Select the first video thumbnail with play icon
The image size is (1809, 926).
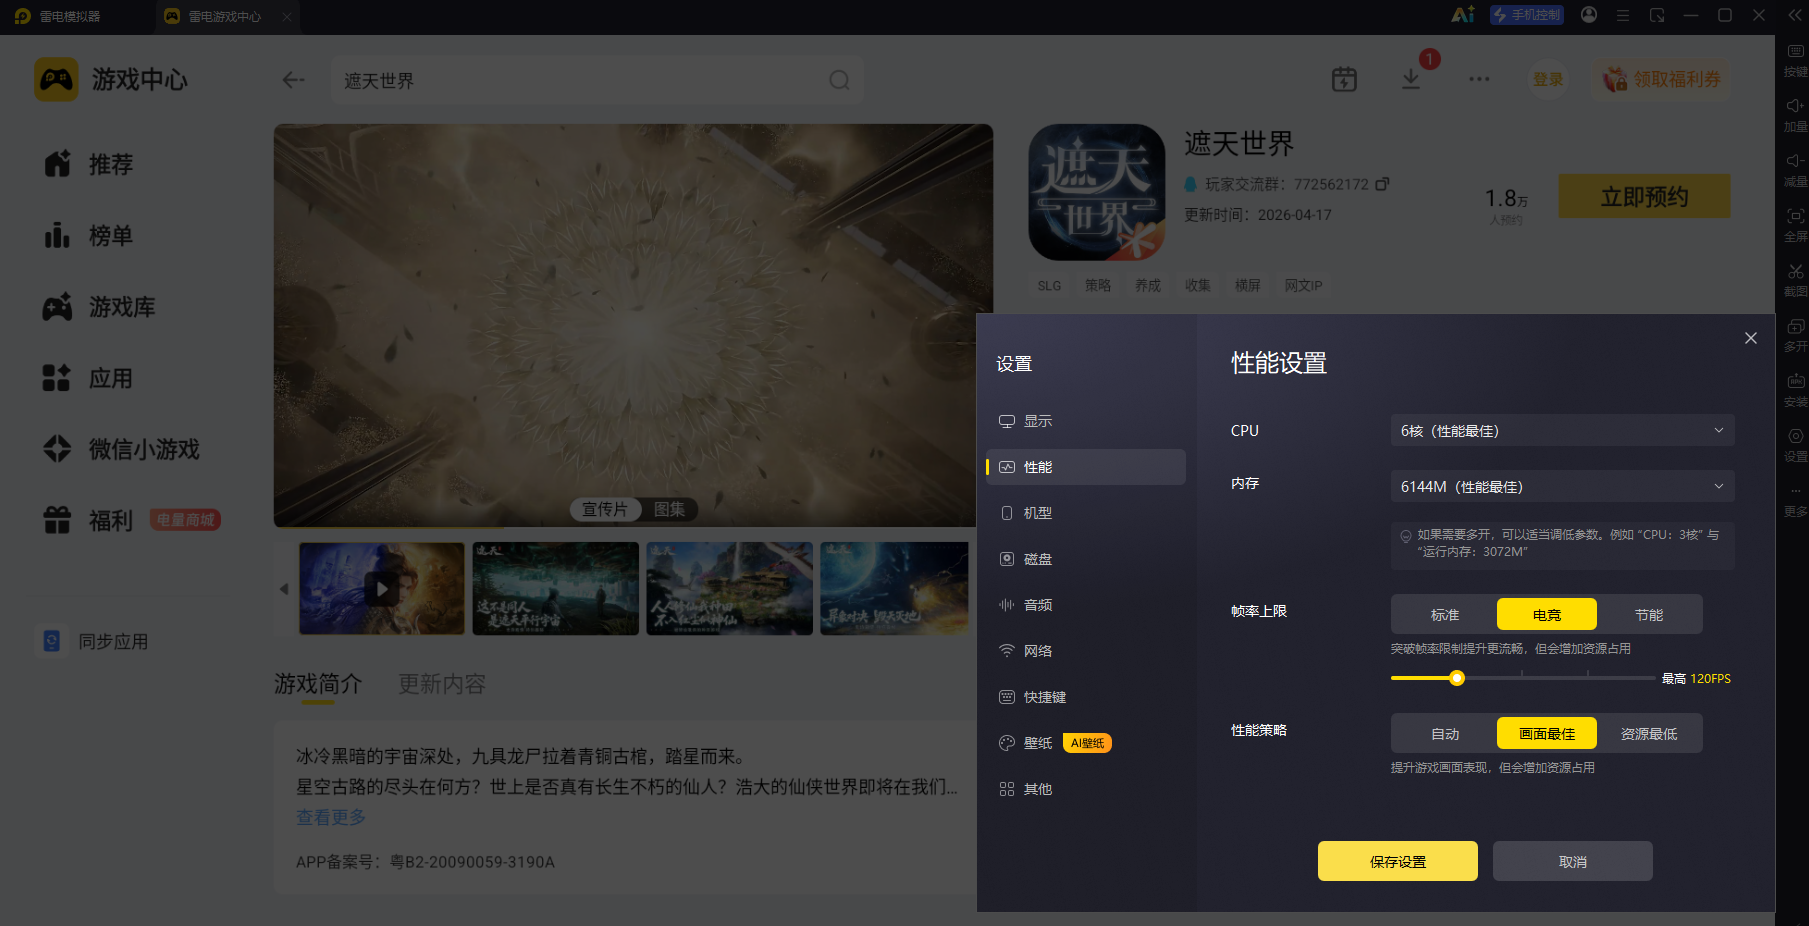382,588
